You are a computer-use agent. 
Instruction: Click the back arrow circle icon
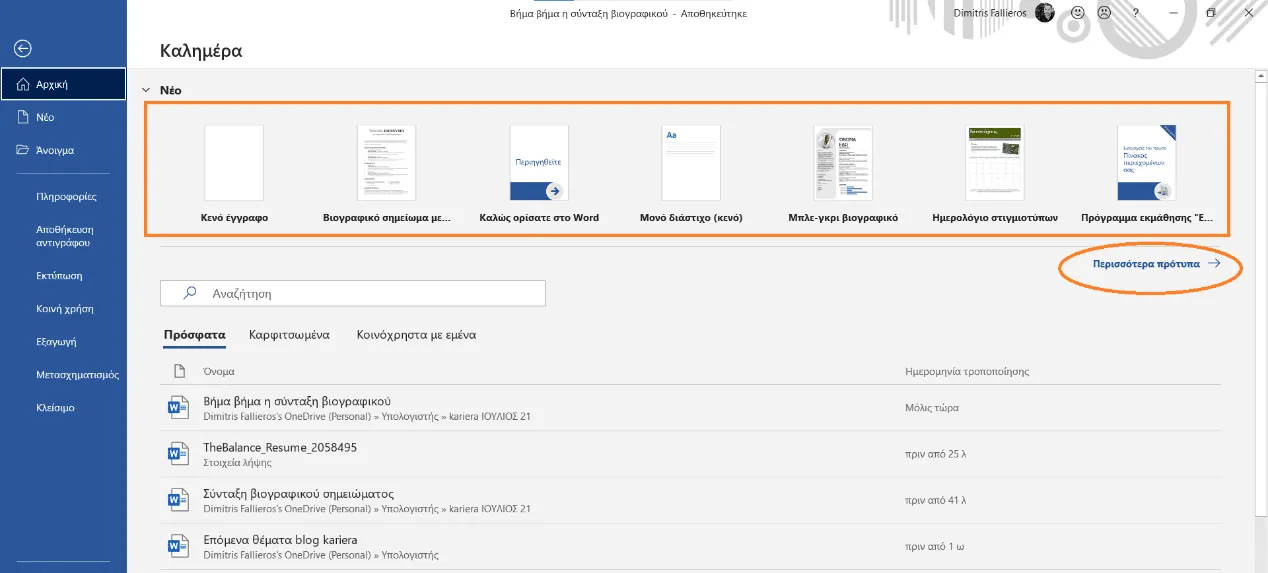[23, 48]
